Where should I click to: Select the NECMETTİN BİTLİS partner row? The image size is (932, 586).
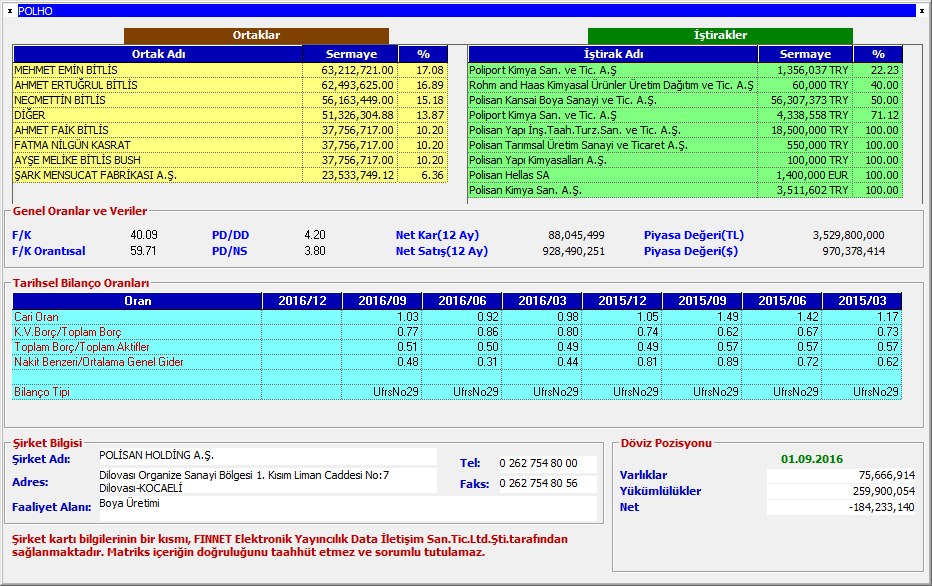pos(230,100)
